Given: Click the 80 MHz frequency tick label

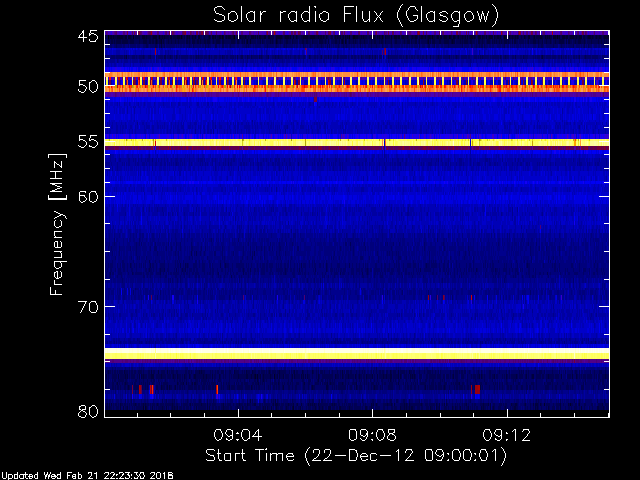Looking at the screenshot, I should click(x=88, y=411).
